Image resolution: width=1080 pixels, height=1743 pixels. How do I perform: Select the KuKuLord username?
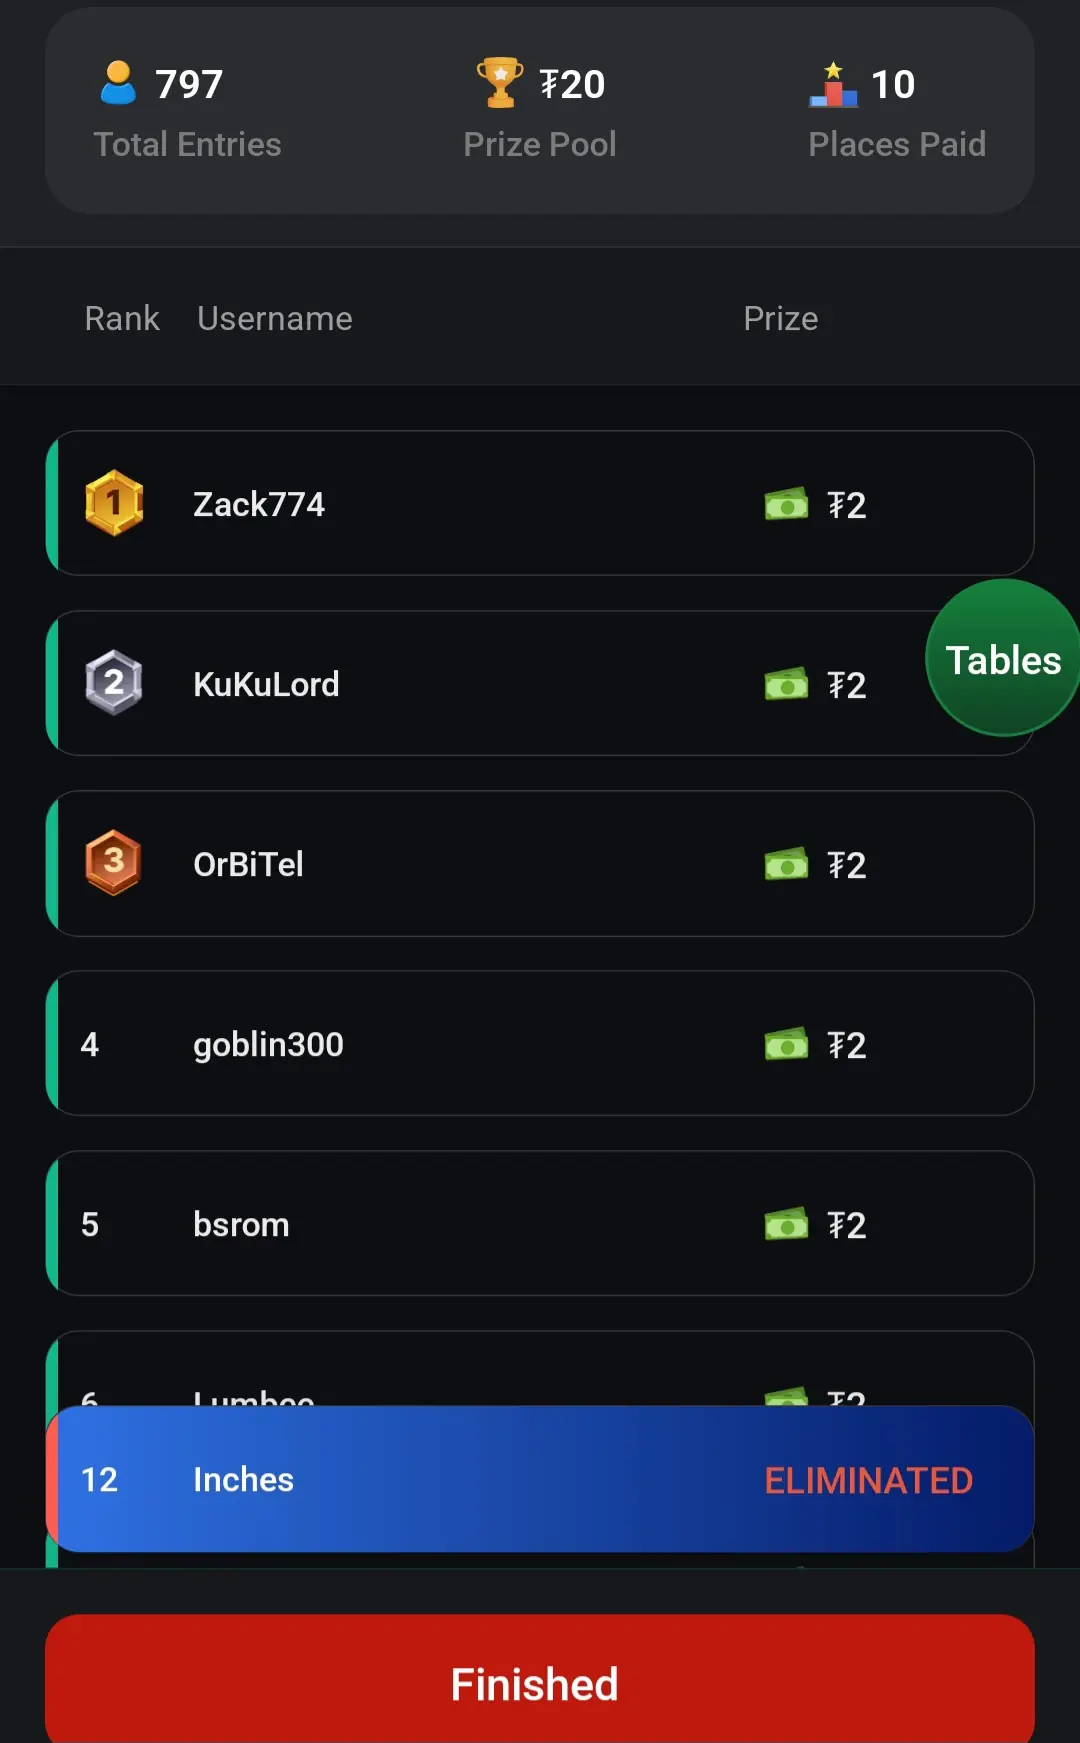click(266, 684)
